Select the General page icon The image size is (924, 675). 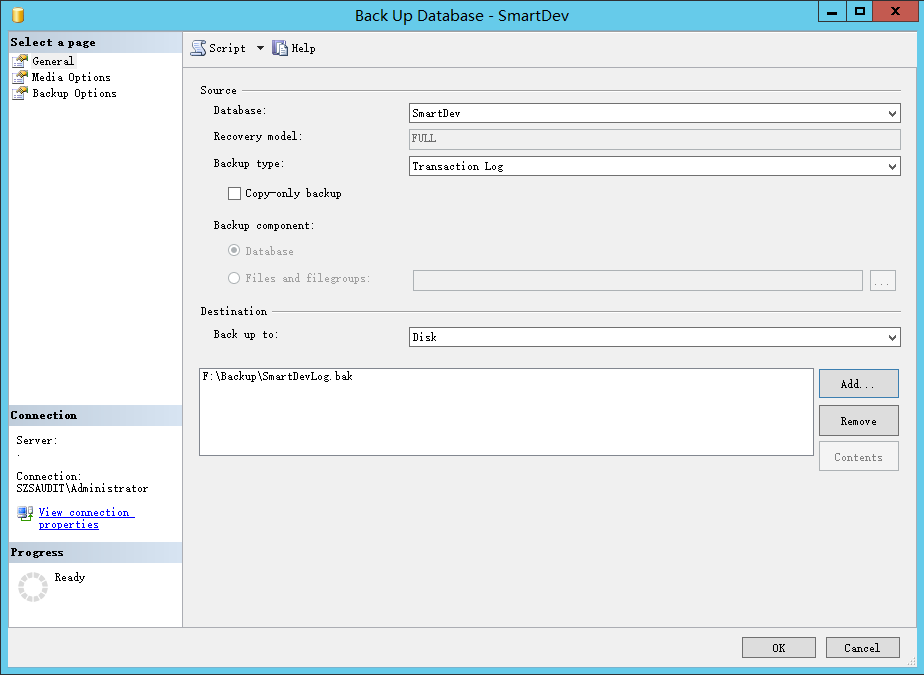20,61
